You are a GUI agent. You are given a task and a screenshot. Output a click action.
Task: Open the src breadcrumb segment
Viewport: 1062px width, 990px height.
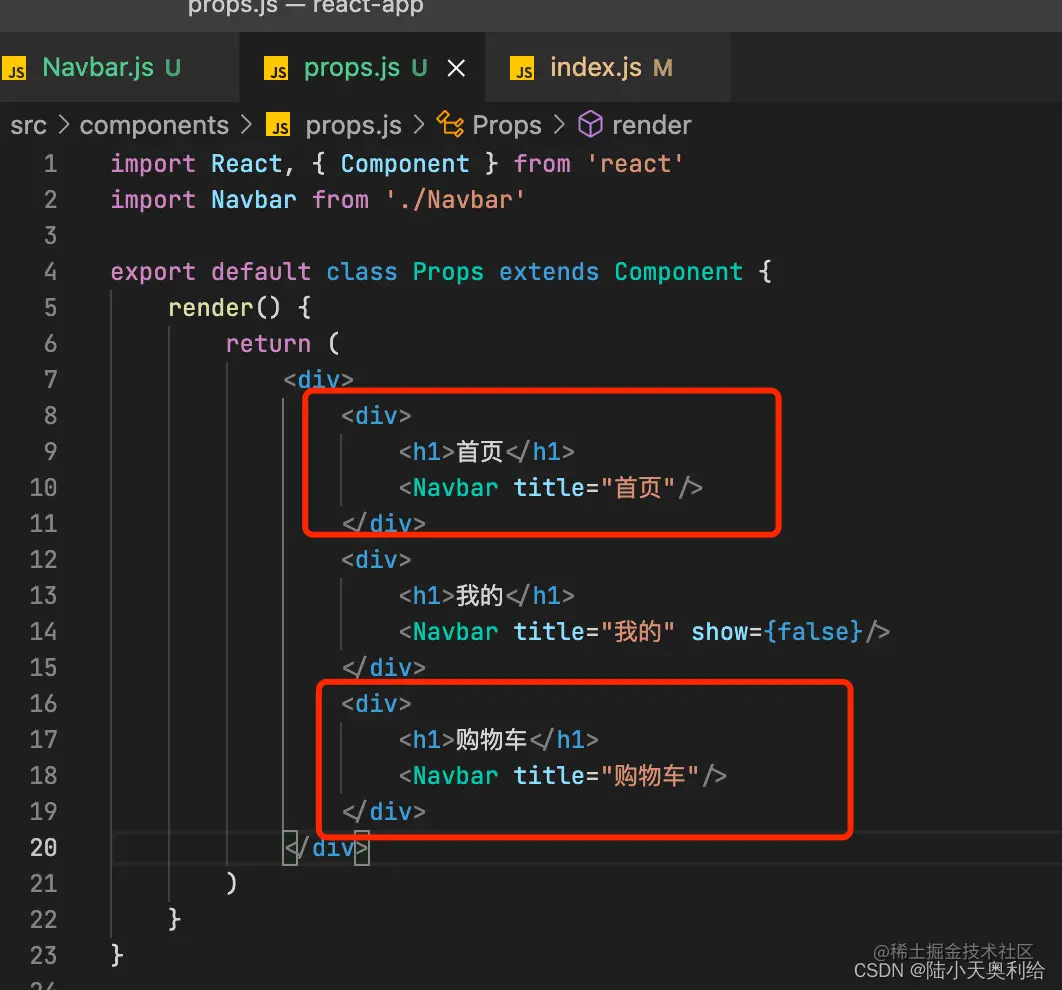28,125
